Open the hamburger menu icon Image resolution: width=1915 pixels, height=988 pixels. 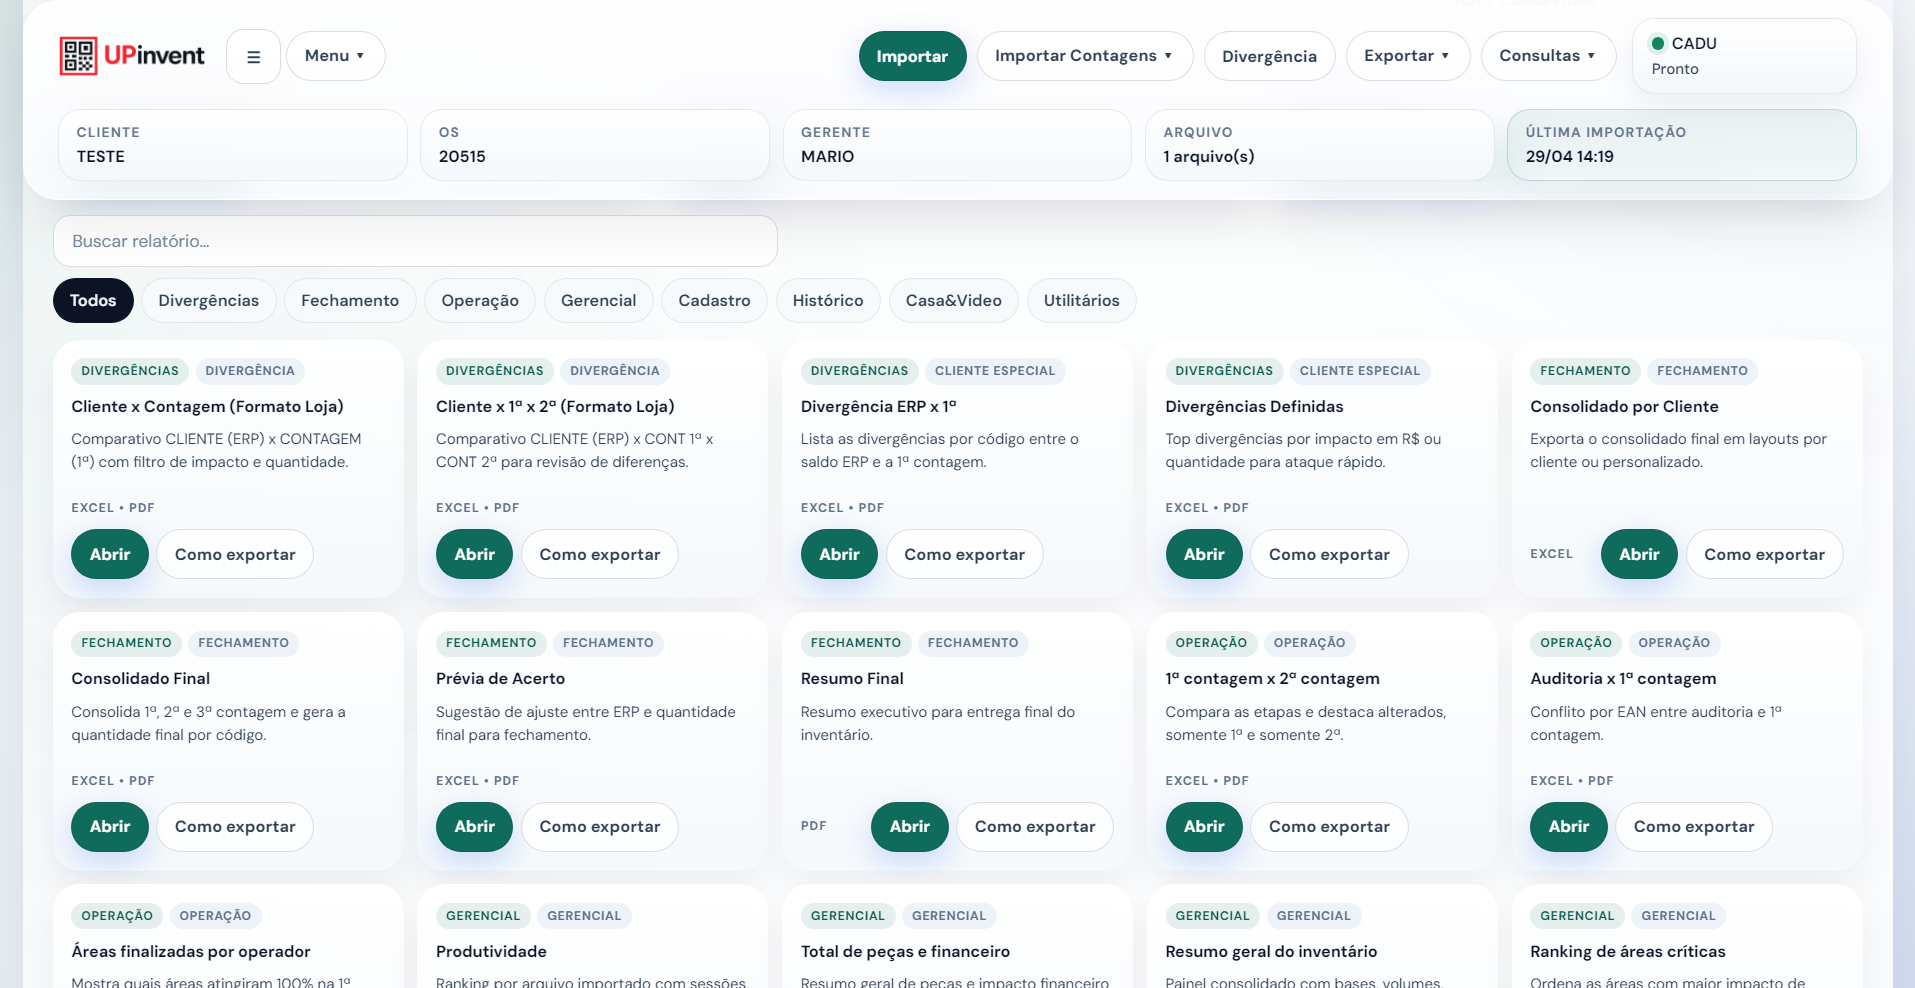[x=253, y=56]
